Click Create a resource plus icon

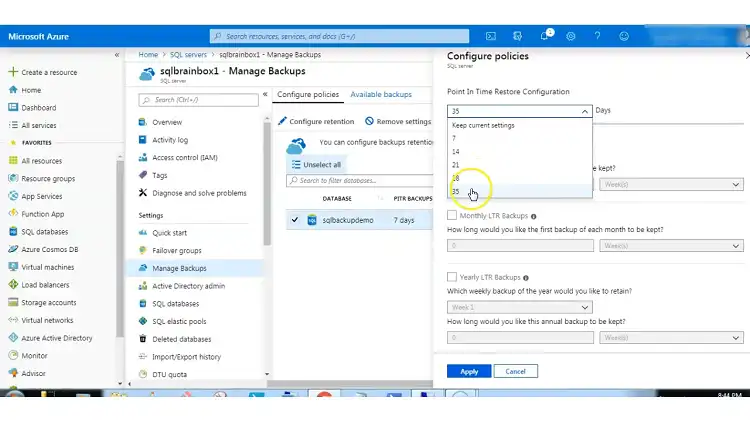(x=13, y=72)
